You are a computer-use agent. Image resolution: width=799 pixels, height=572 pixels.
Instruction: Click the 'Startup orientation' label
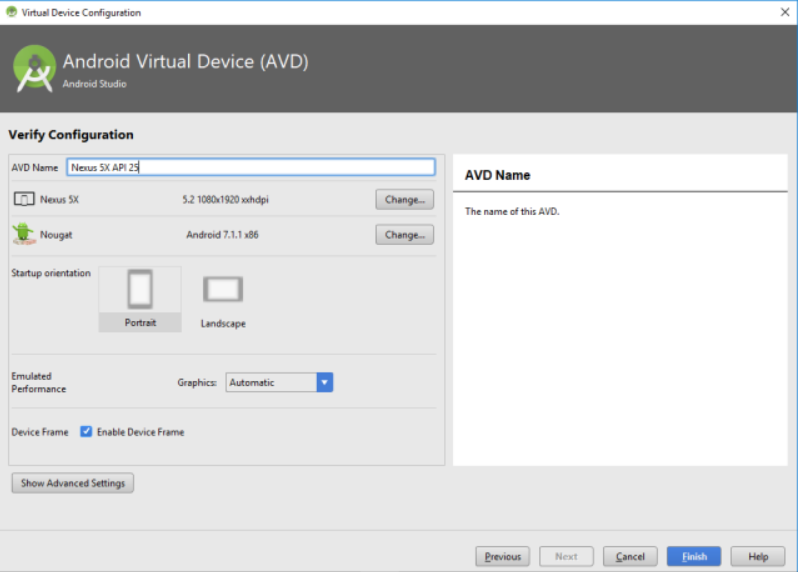pyautogui.click(x=51, y=273)
